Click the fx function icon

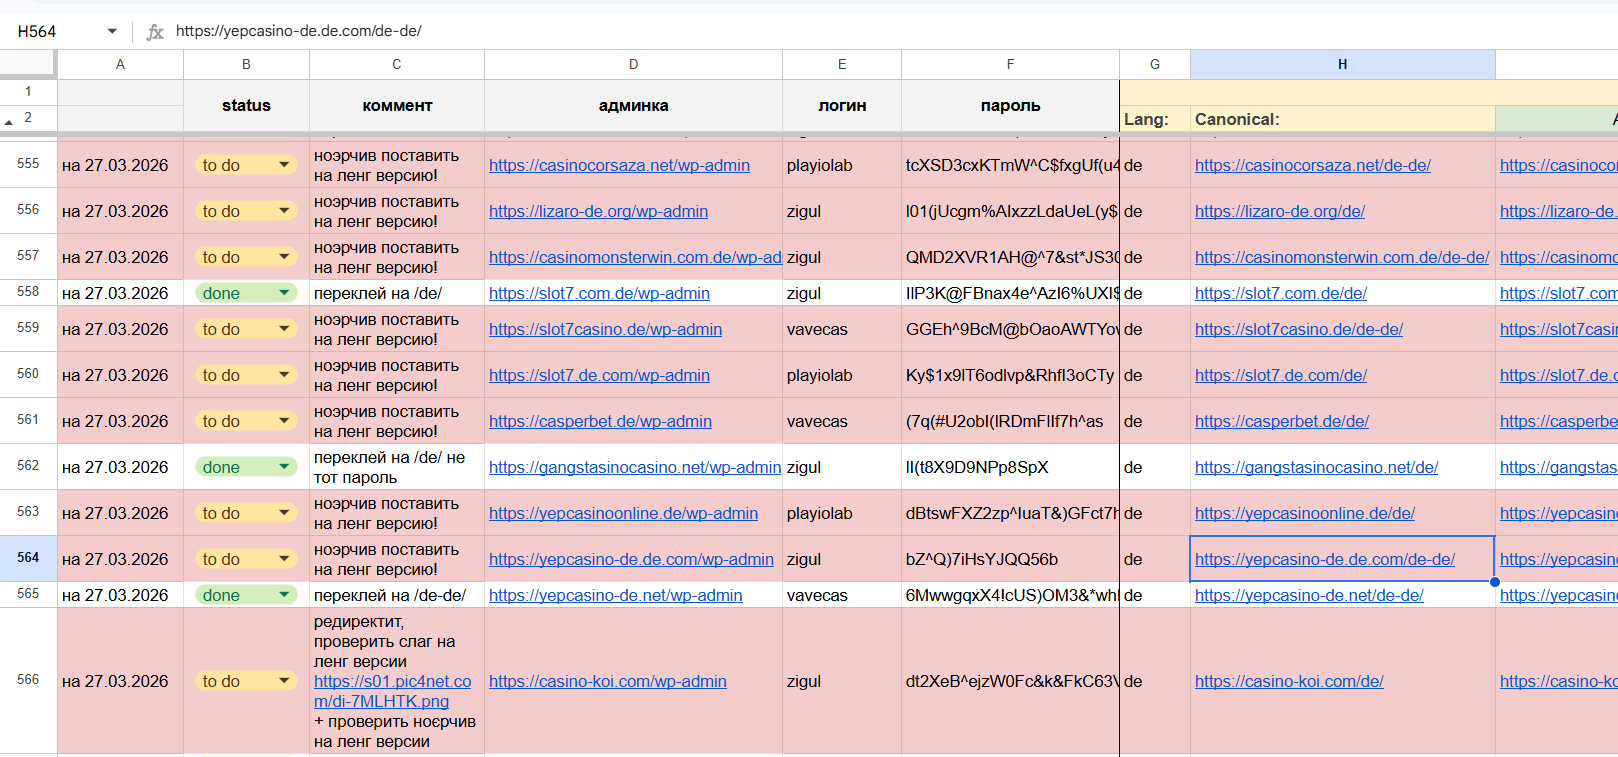[155, 32]
